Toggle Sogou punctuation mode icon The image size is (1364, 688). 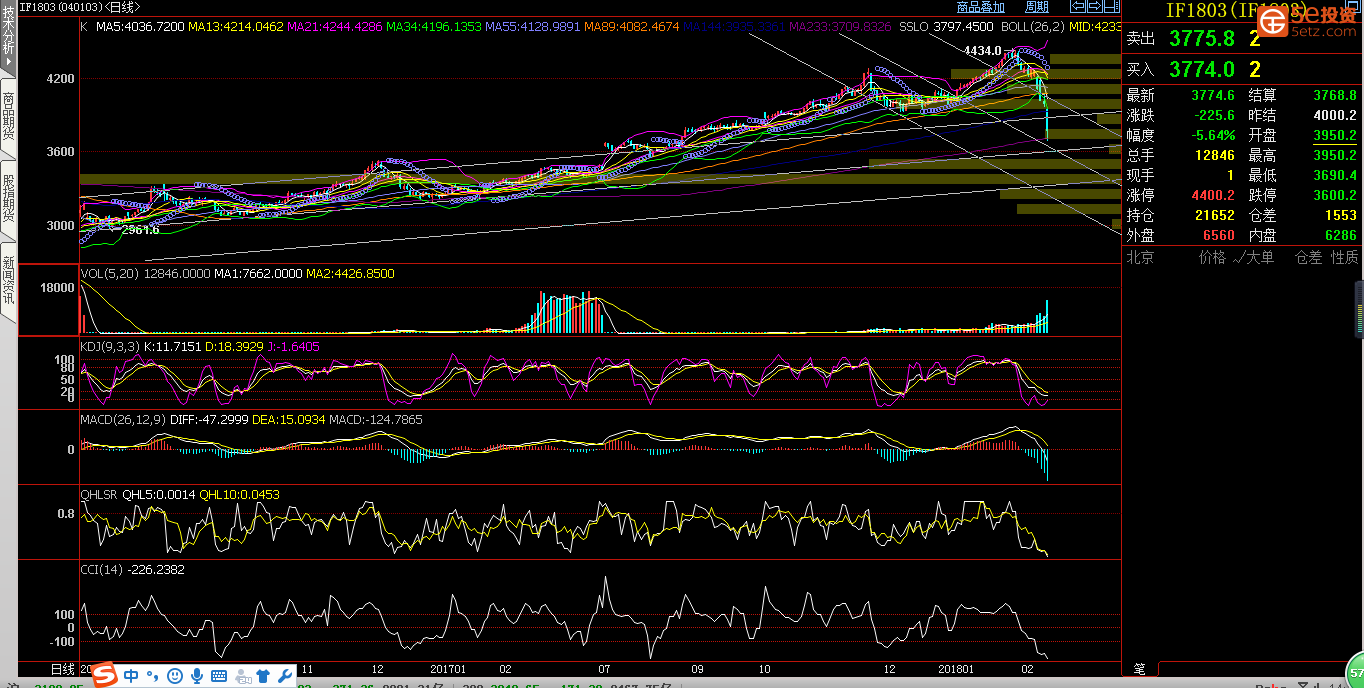tap(153, 676)
